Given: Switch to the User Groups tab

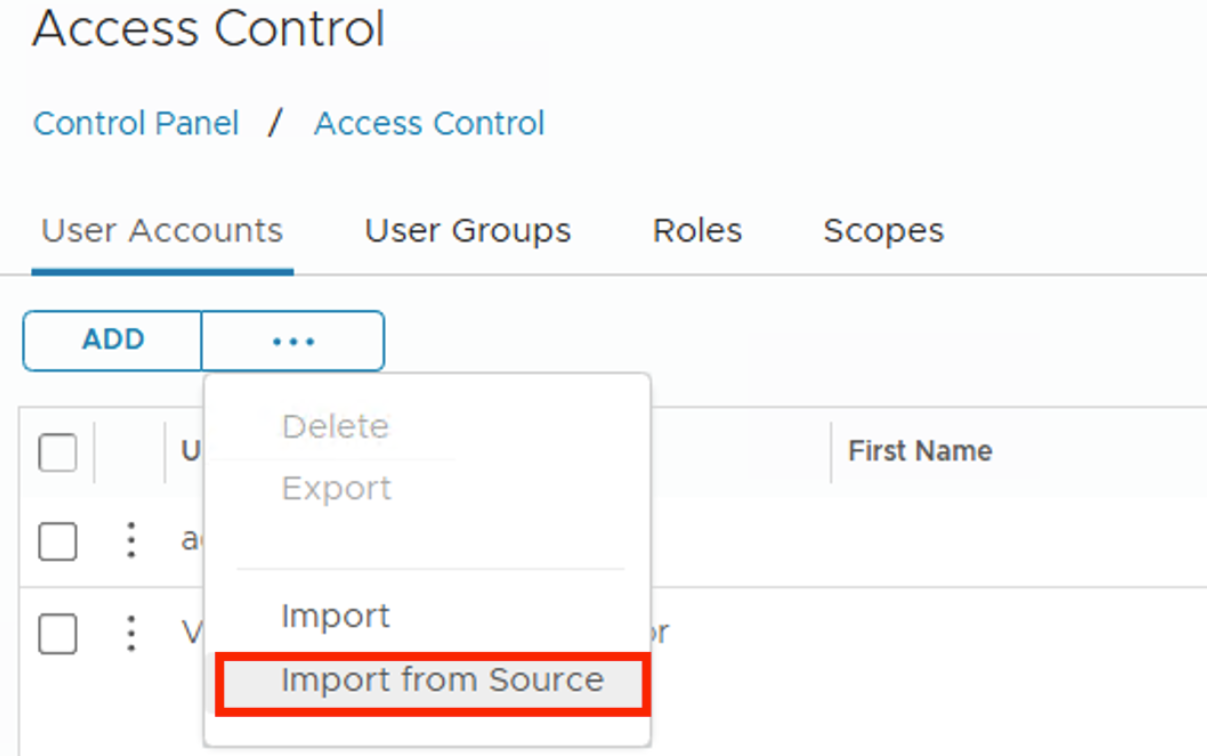Looking at the screenshot, I should click(x=468, y=231).
